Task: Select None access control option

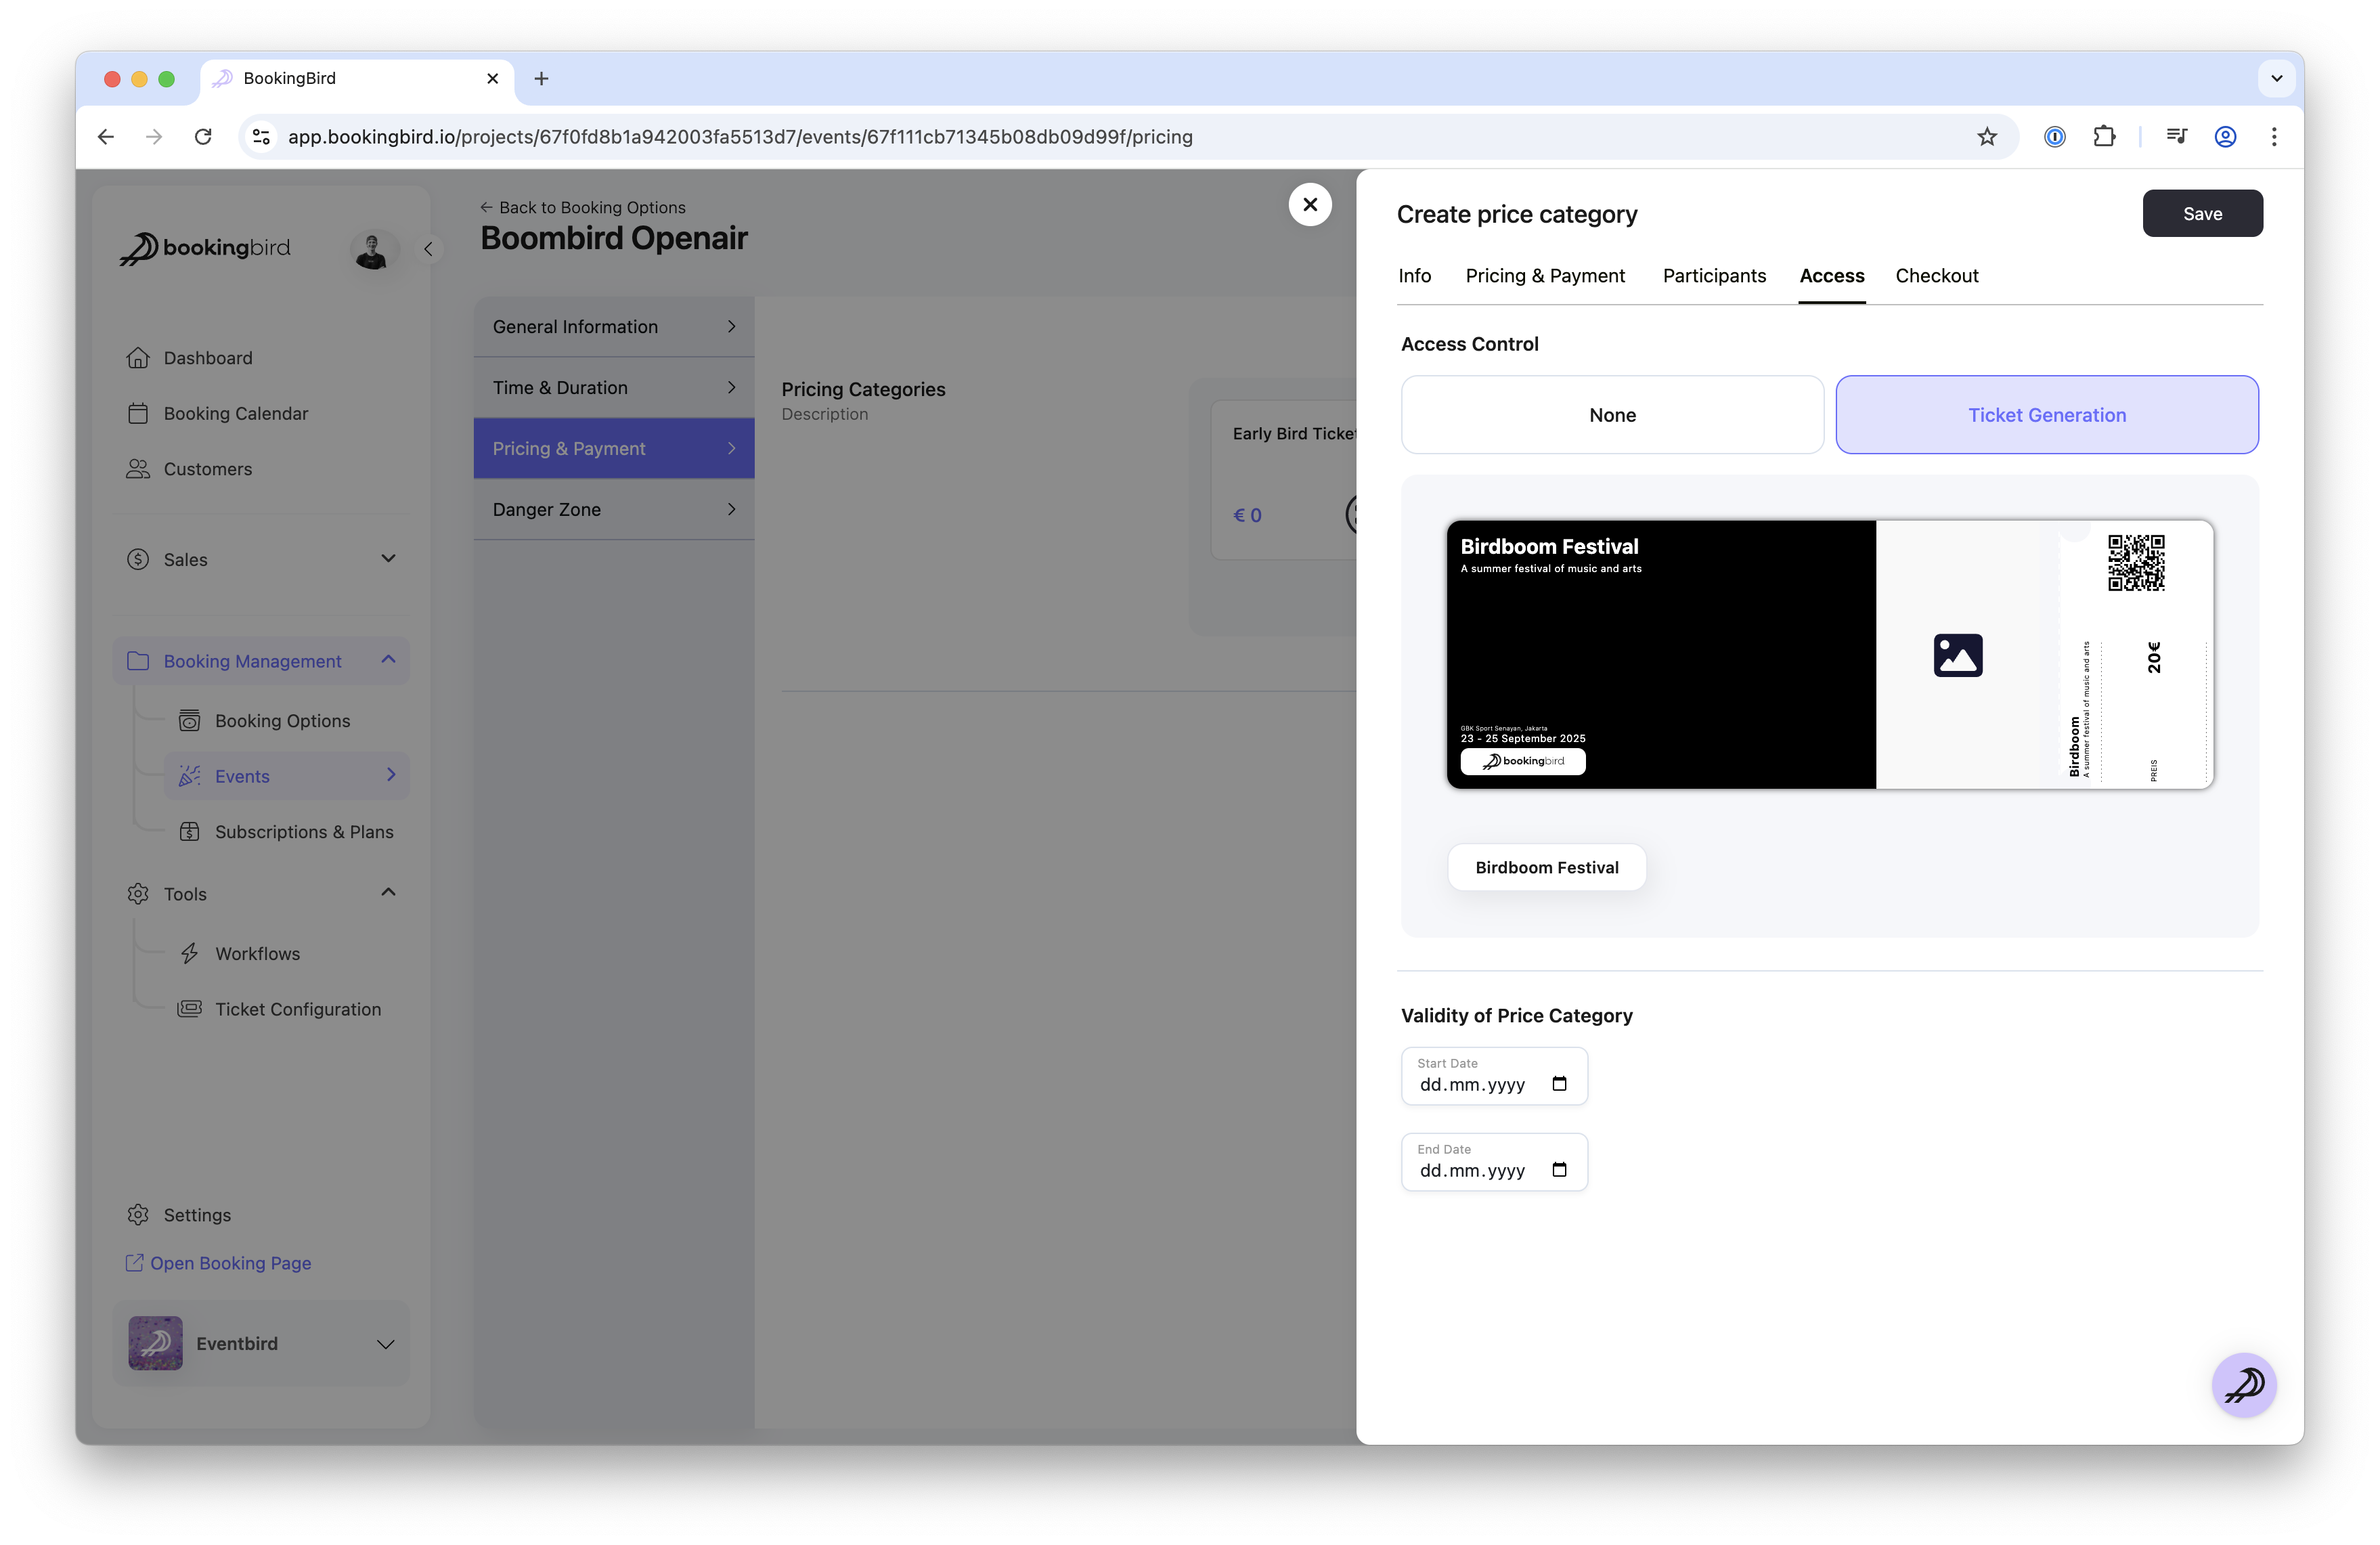Action: tap(1612, 415)
